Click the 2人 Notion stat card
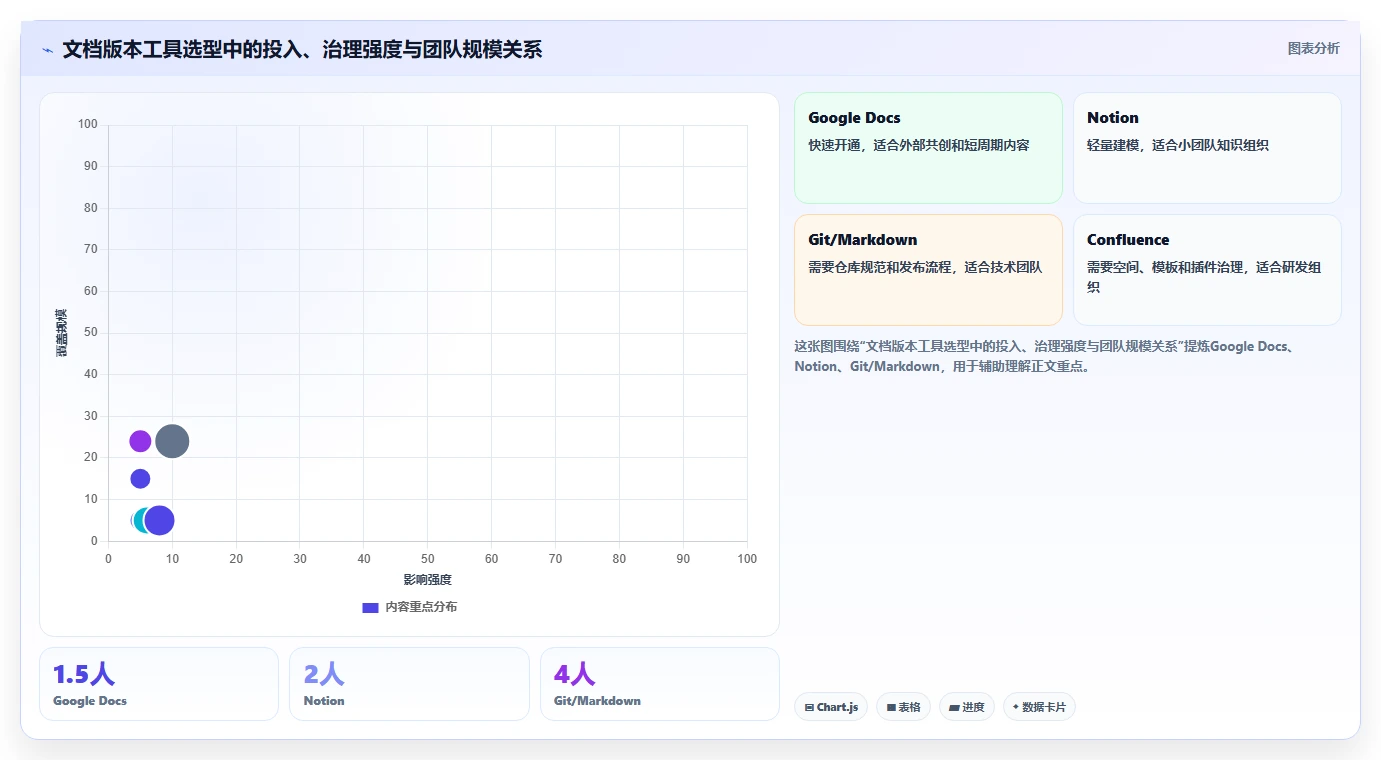 click(x=409, y=684)
